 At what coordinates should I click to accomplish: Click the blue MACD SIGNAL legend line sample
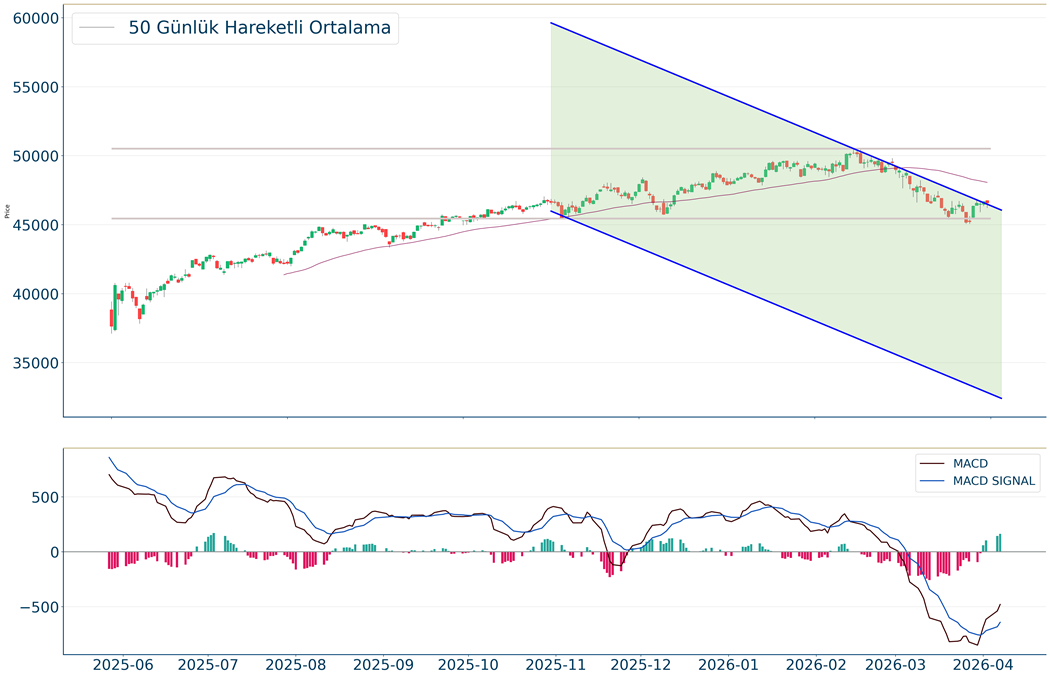933,482
